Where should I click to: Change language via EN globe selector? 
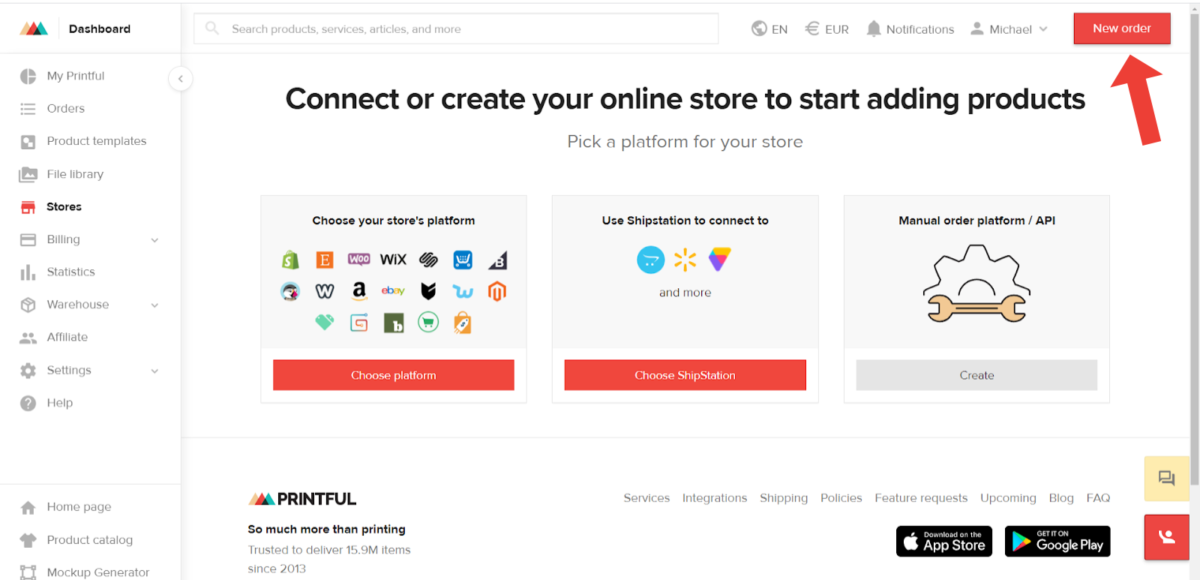(770, 29)
